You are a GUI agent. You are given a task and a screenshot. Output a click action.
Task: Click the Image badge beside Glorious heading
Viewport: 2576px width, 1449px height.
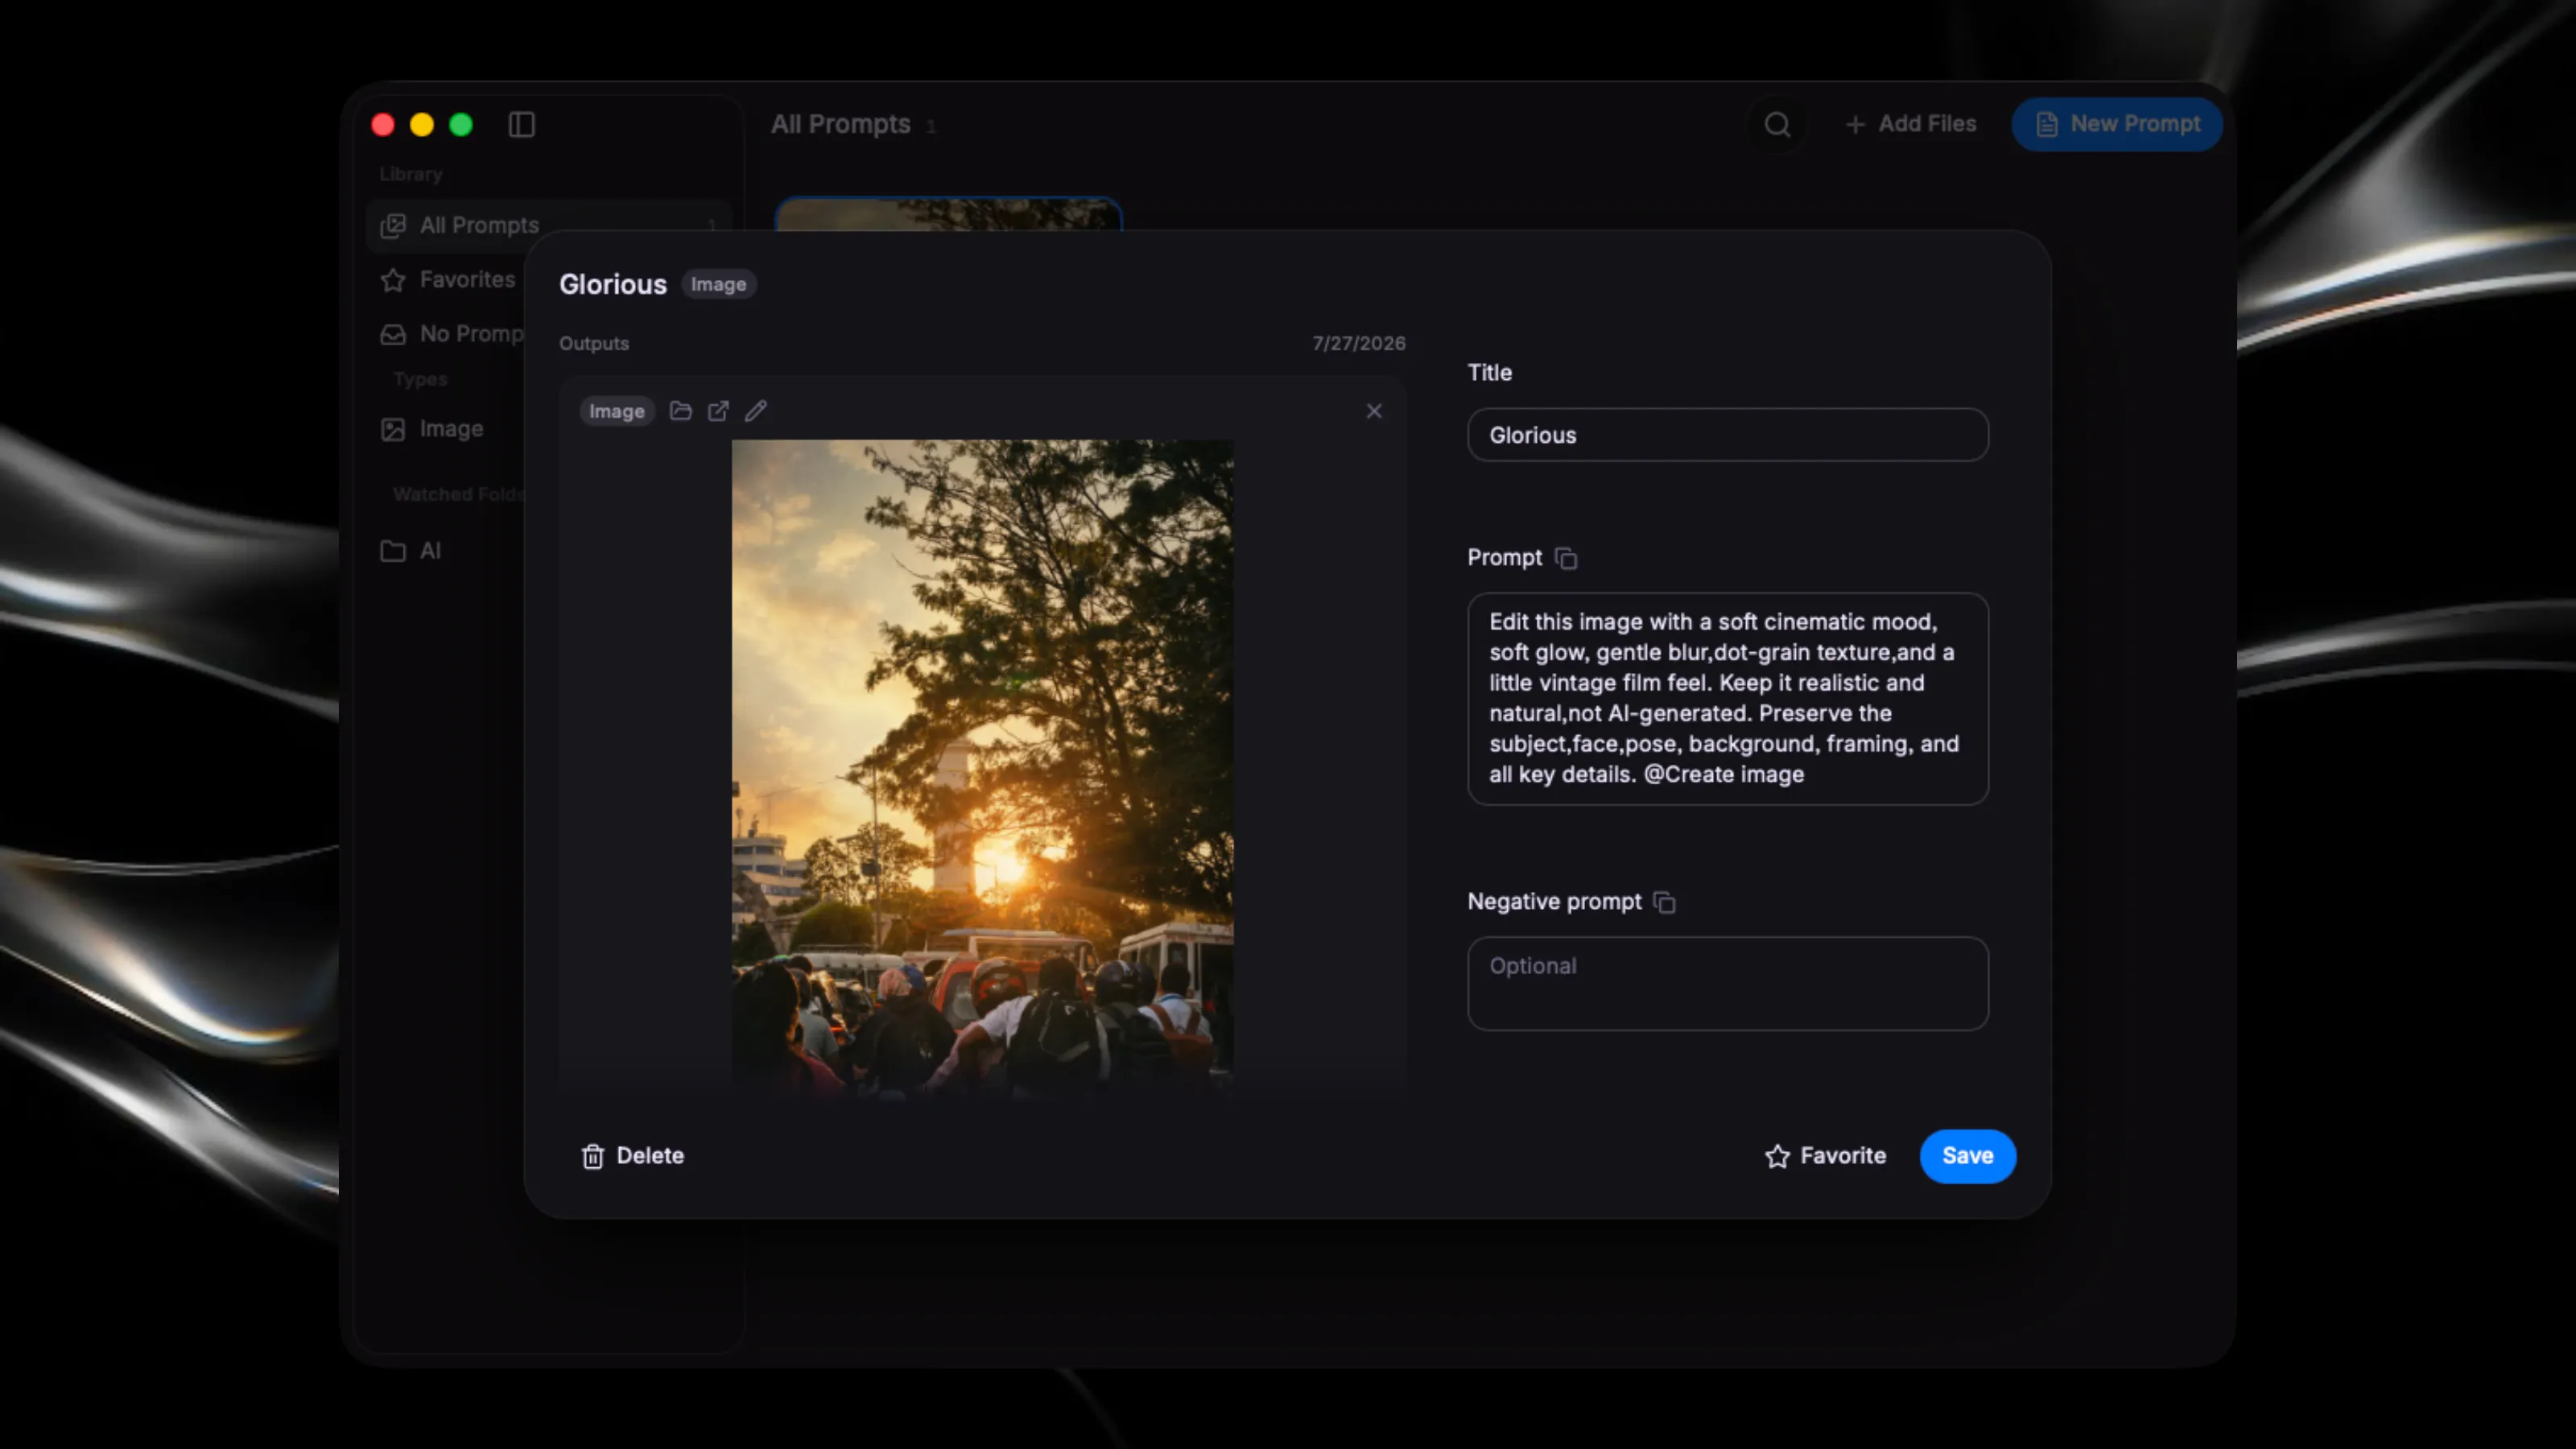point(718,284)
